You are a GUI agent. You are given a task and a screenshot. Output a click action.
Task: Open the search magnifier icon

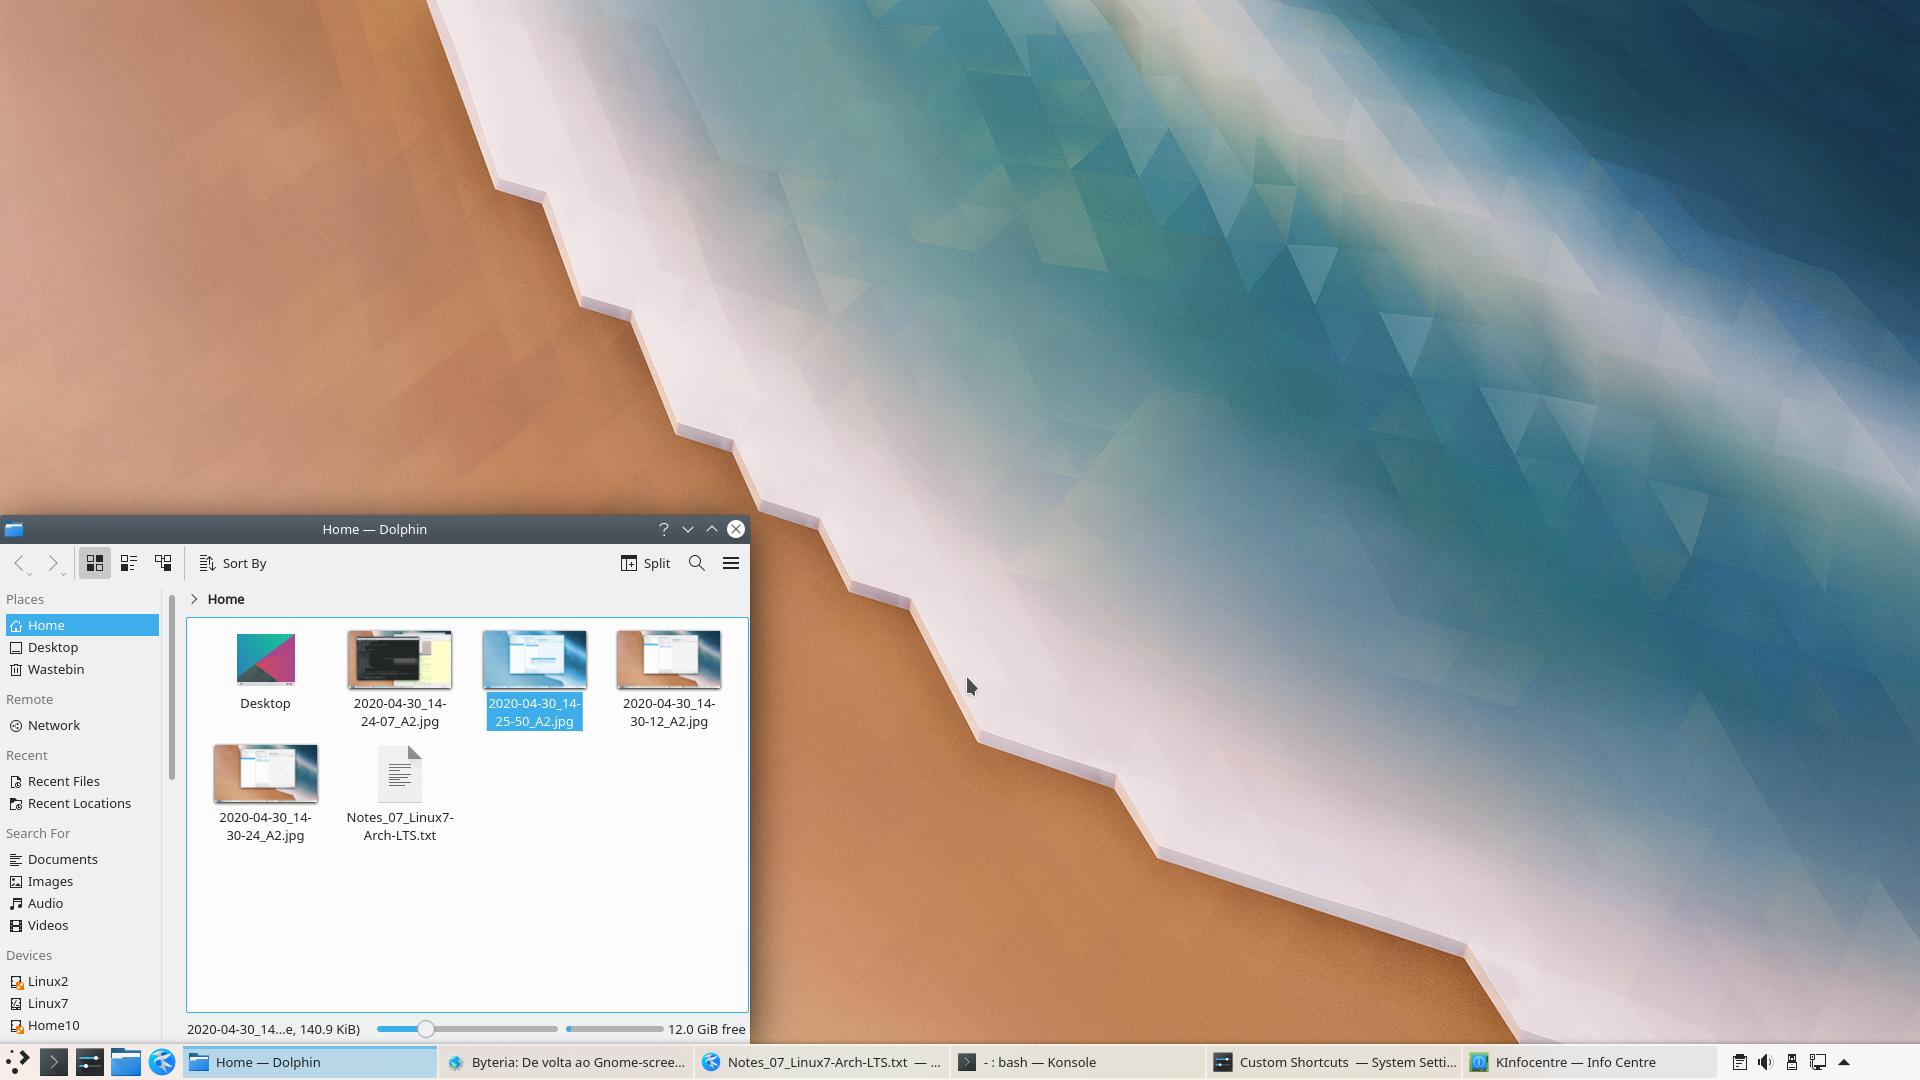pyautogui.click(x=697, y=563)
